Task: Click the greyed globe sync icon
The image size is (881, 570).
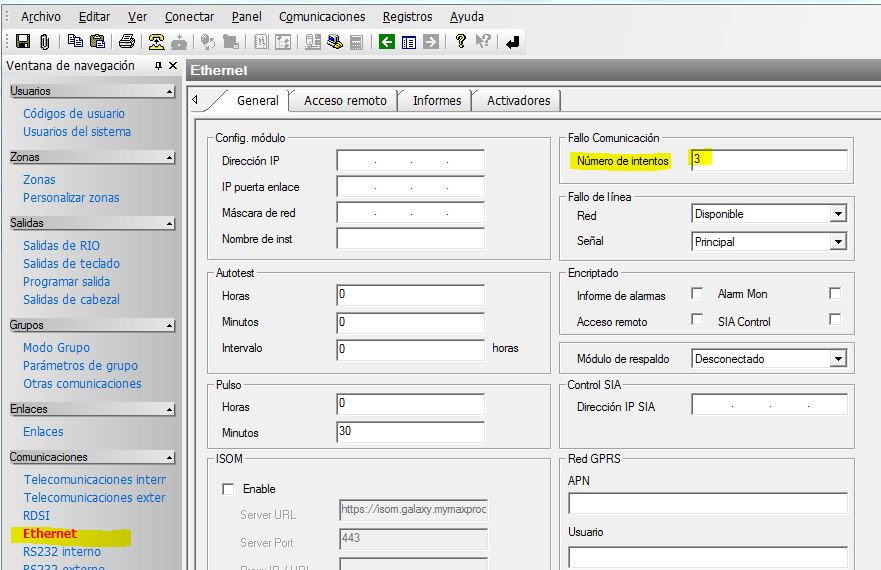Action: tap(208, 42)
